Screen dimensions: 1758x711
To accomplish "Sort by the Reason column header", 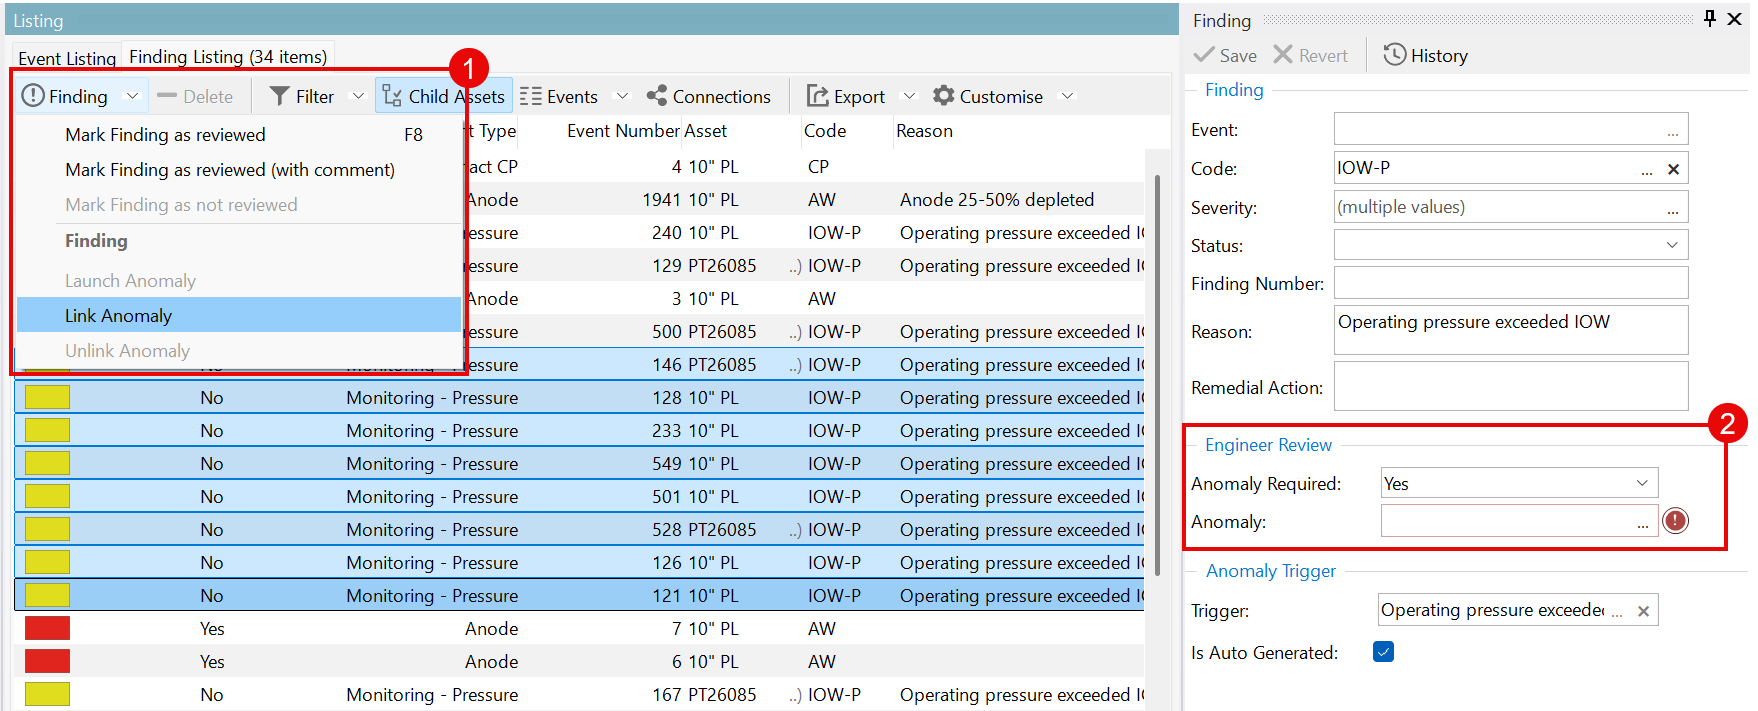I will point(924,131).
